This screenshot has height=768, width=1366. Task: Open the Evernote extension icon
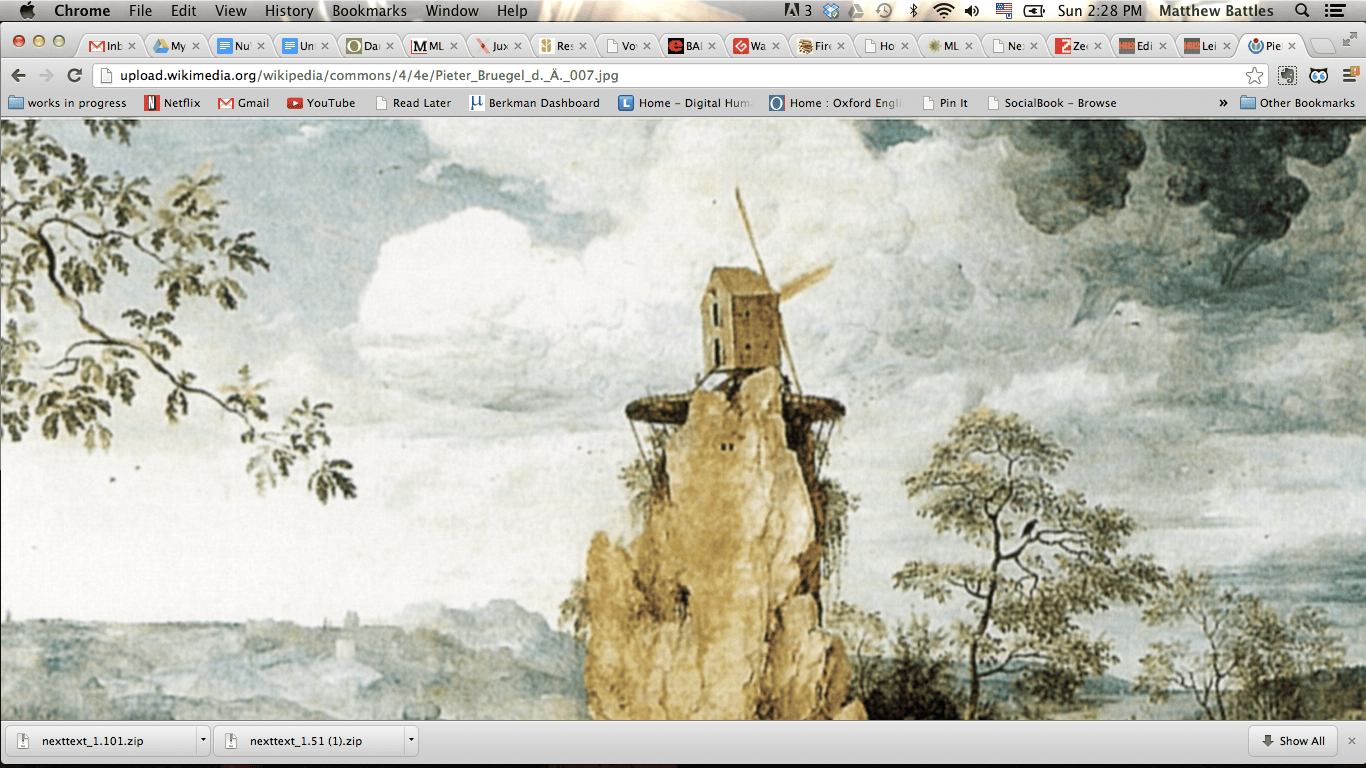tap(1288, 76)
